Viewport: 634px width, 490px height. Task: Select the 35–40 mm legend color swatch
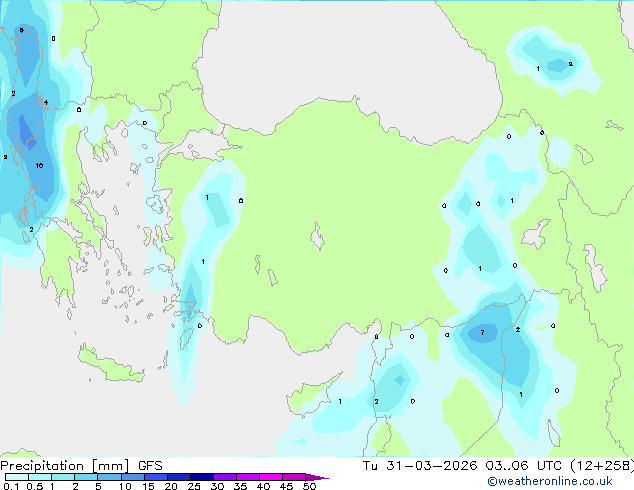[248, 477]
